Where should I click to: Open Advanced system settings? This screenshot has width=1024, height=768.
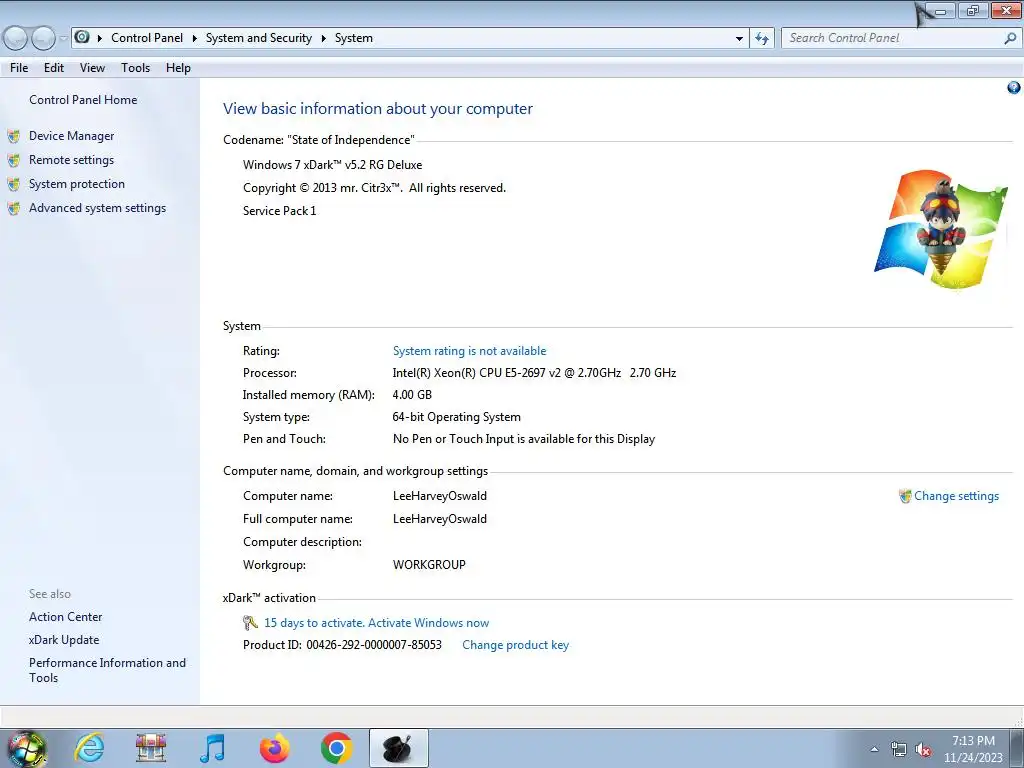pos(97,208)
